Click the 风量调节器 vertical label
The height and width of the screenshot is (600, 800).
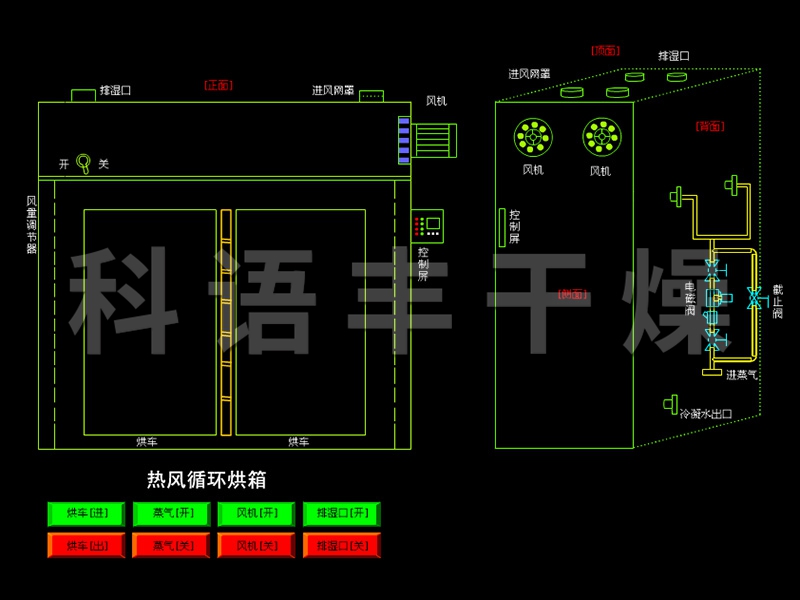point(32,224)
